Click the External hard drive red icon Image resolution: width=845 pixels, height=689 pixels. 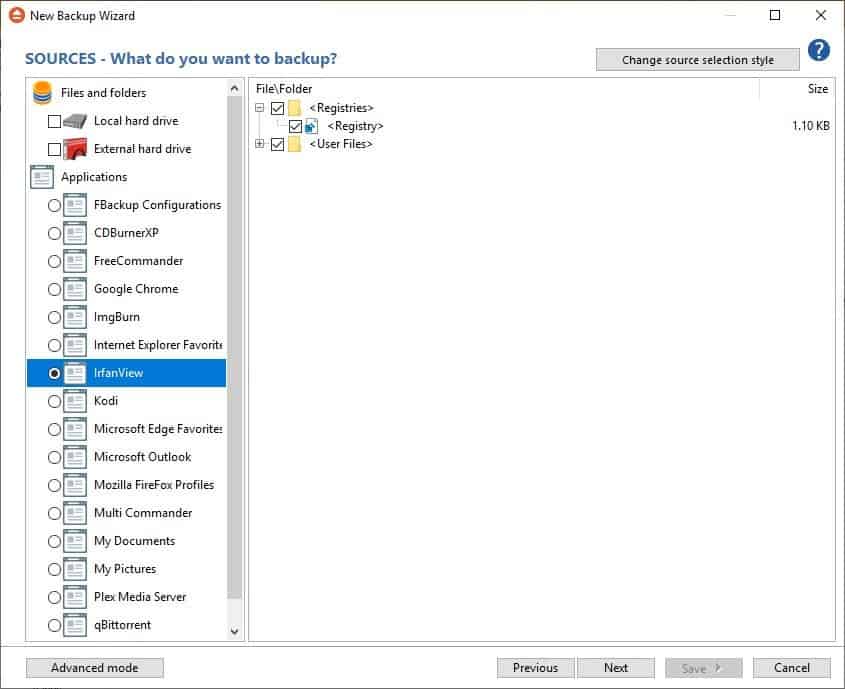point(75,149)
